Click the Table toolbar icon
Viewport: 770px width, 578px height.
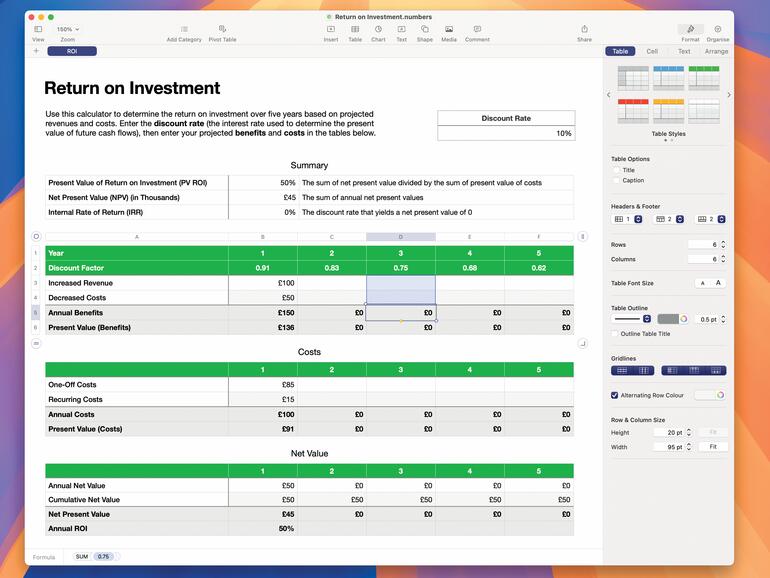point(355,29)
